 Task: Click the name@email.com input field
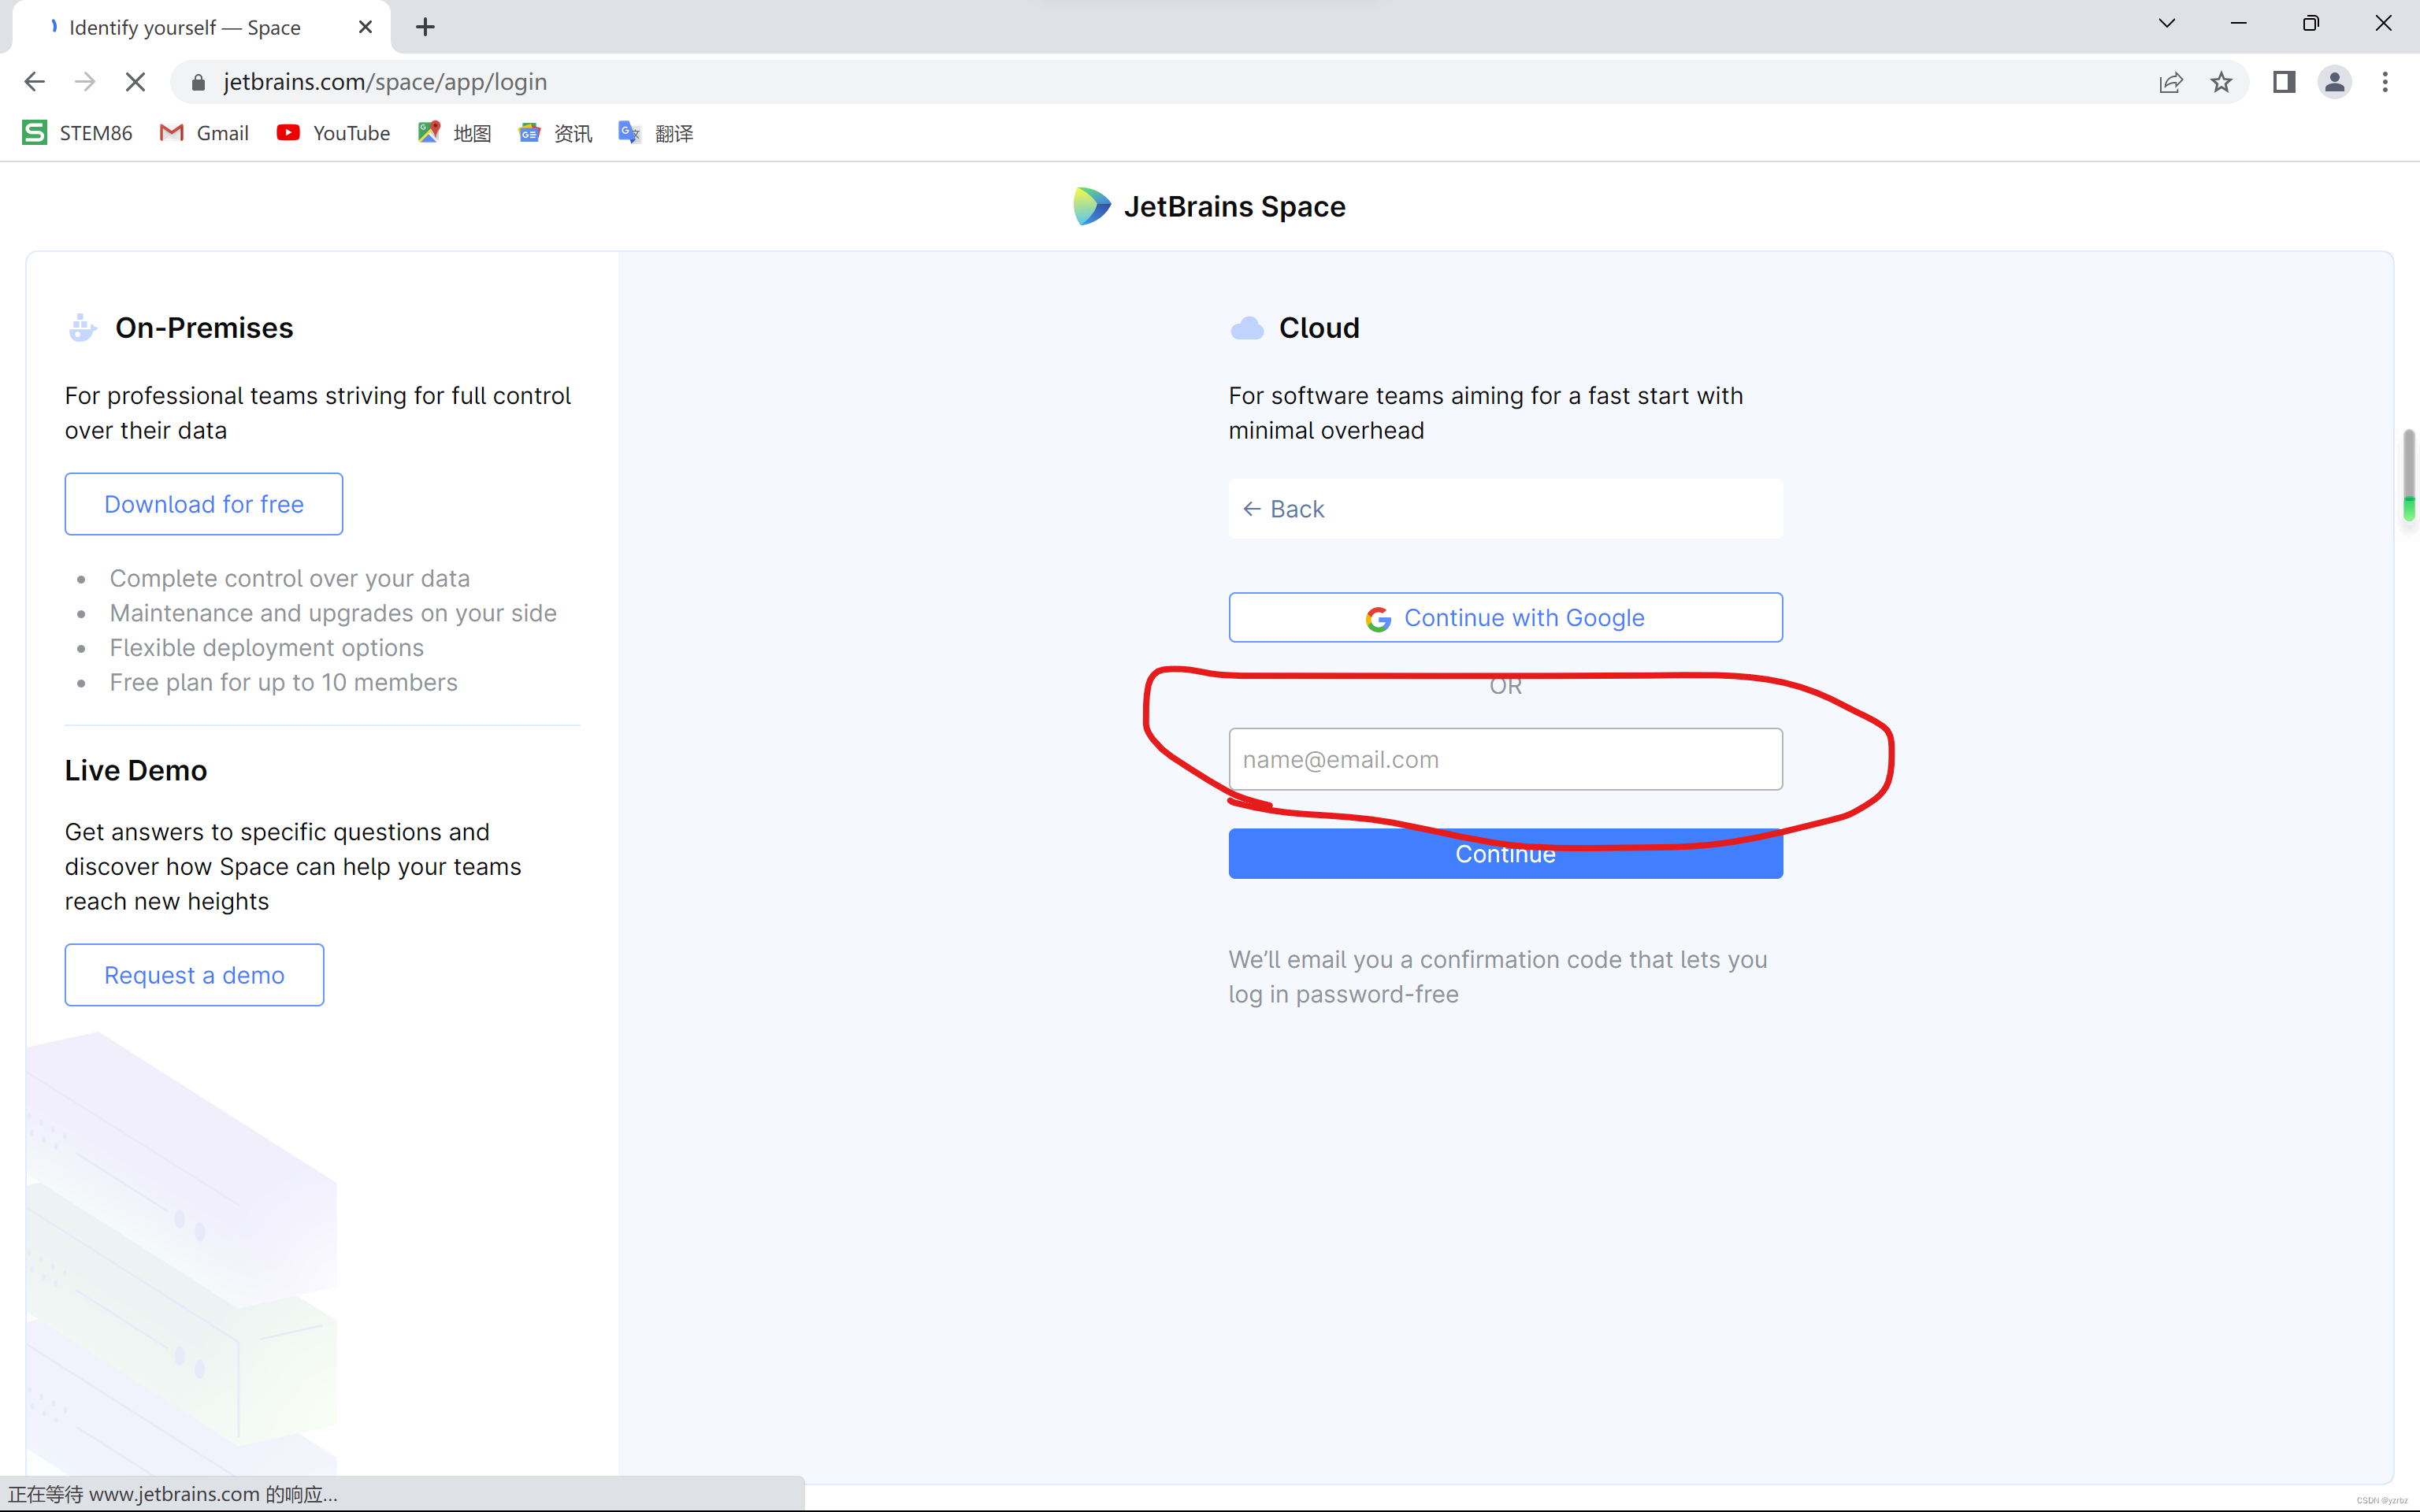(x=1505, y=759)
